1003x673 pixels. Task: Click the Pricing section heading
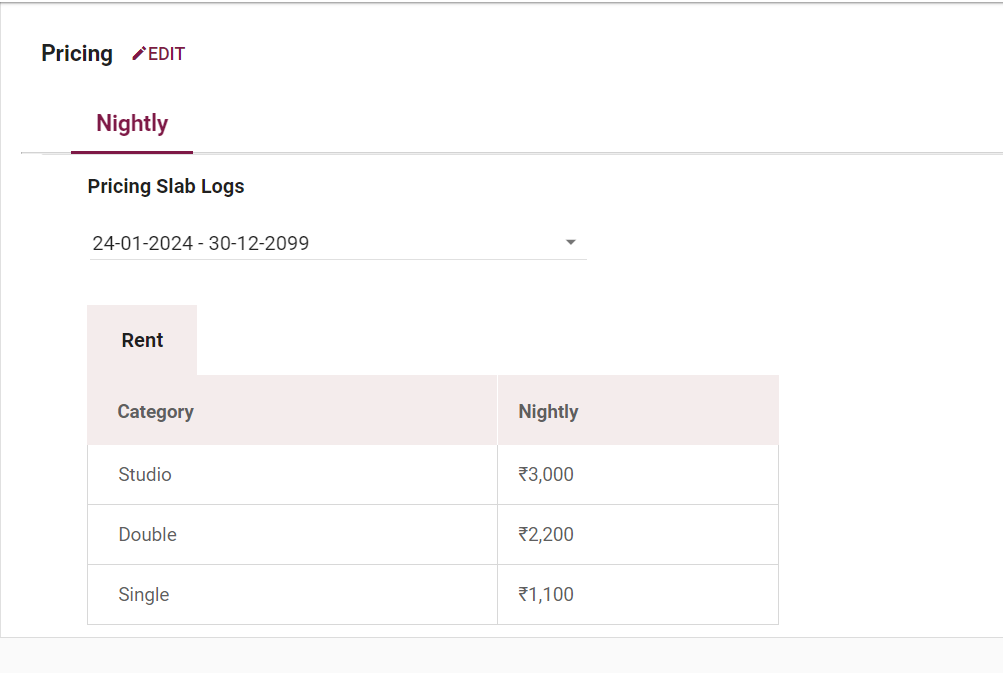[x=77, y=54]
